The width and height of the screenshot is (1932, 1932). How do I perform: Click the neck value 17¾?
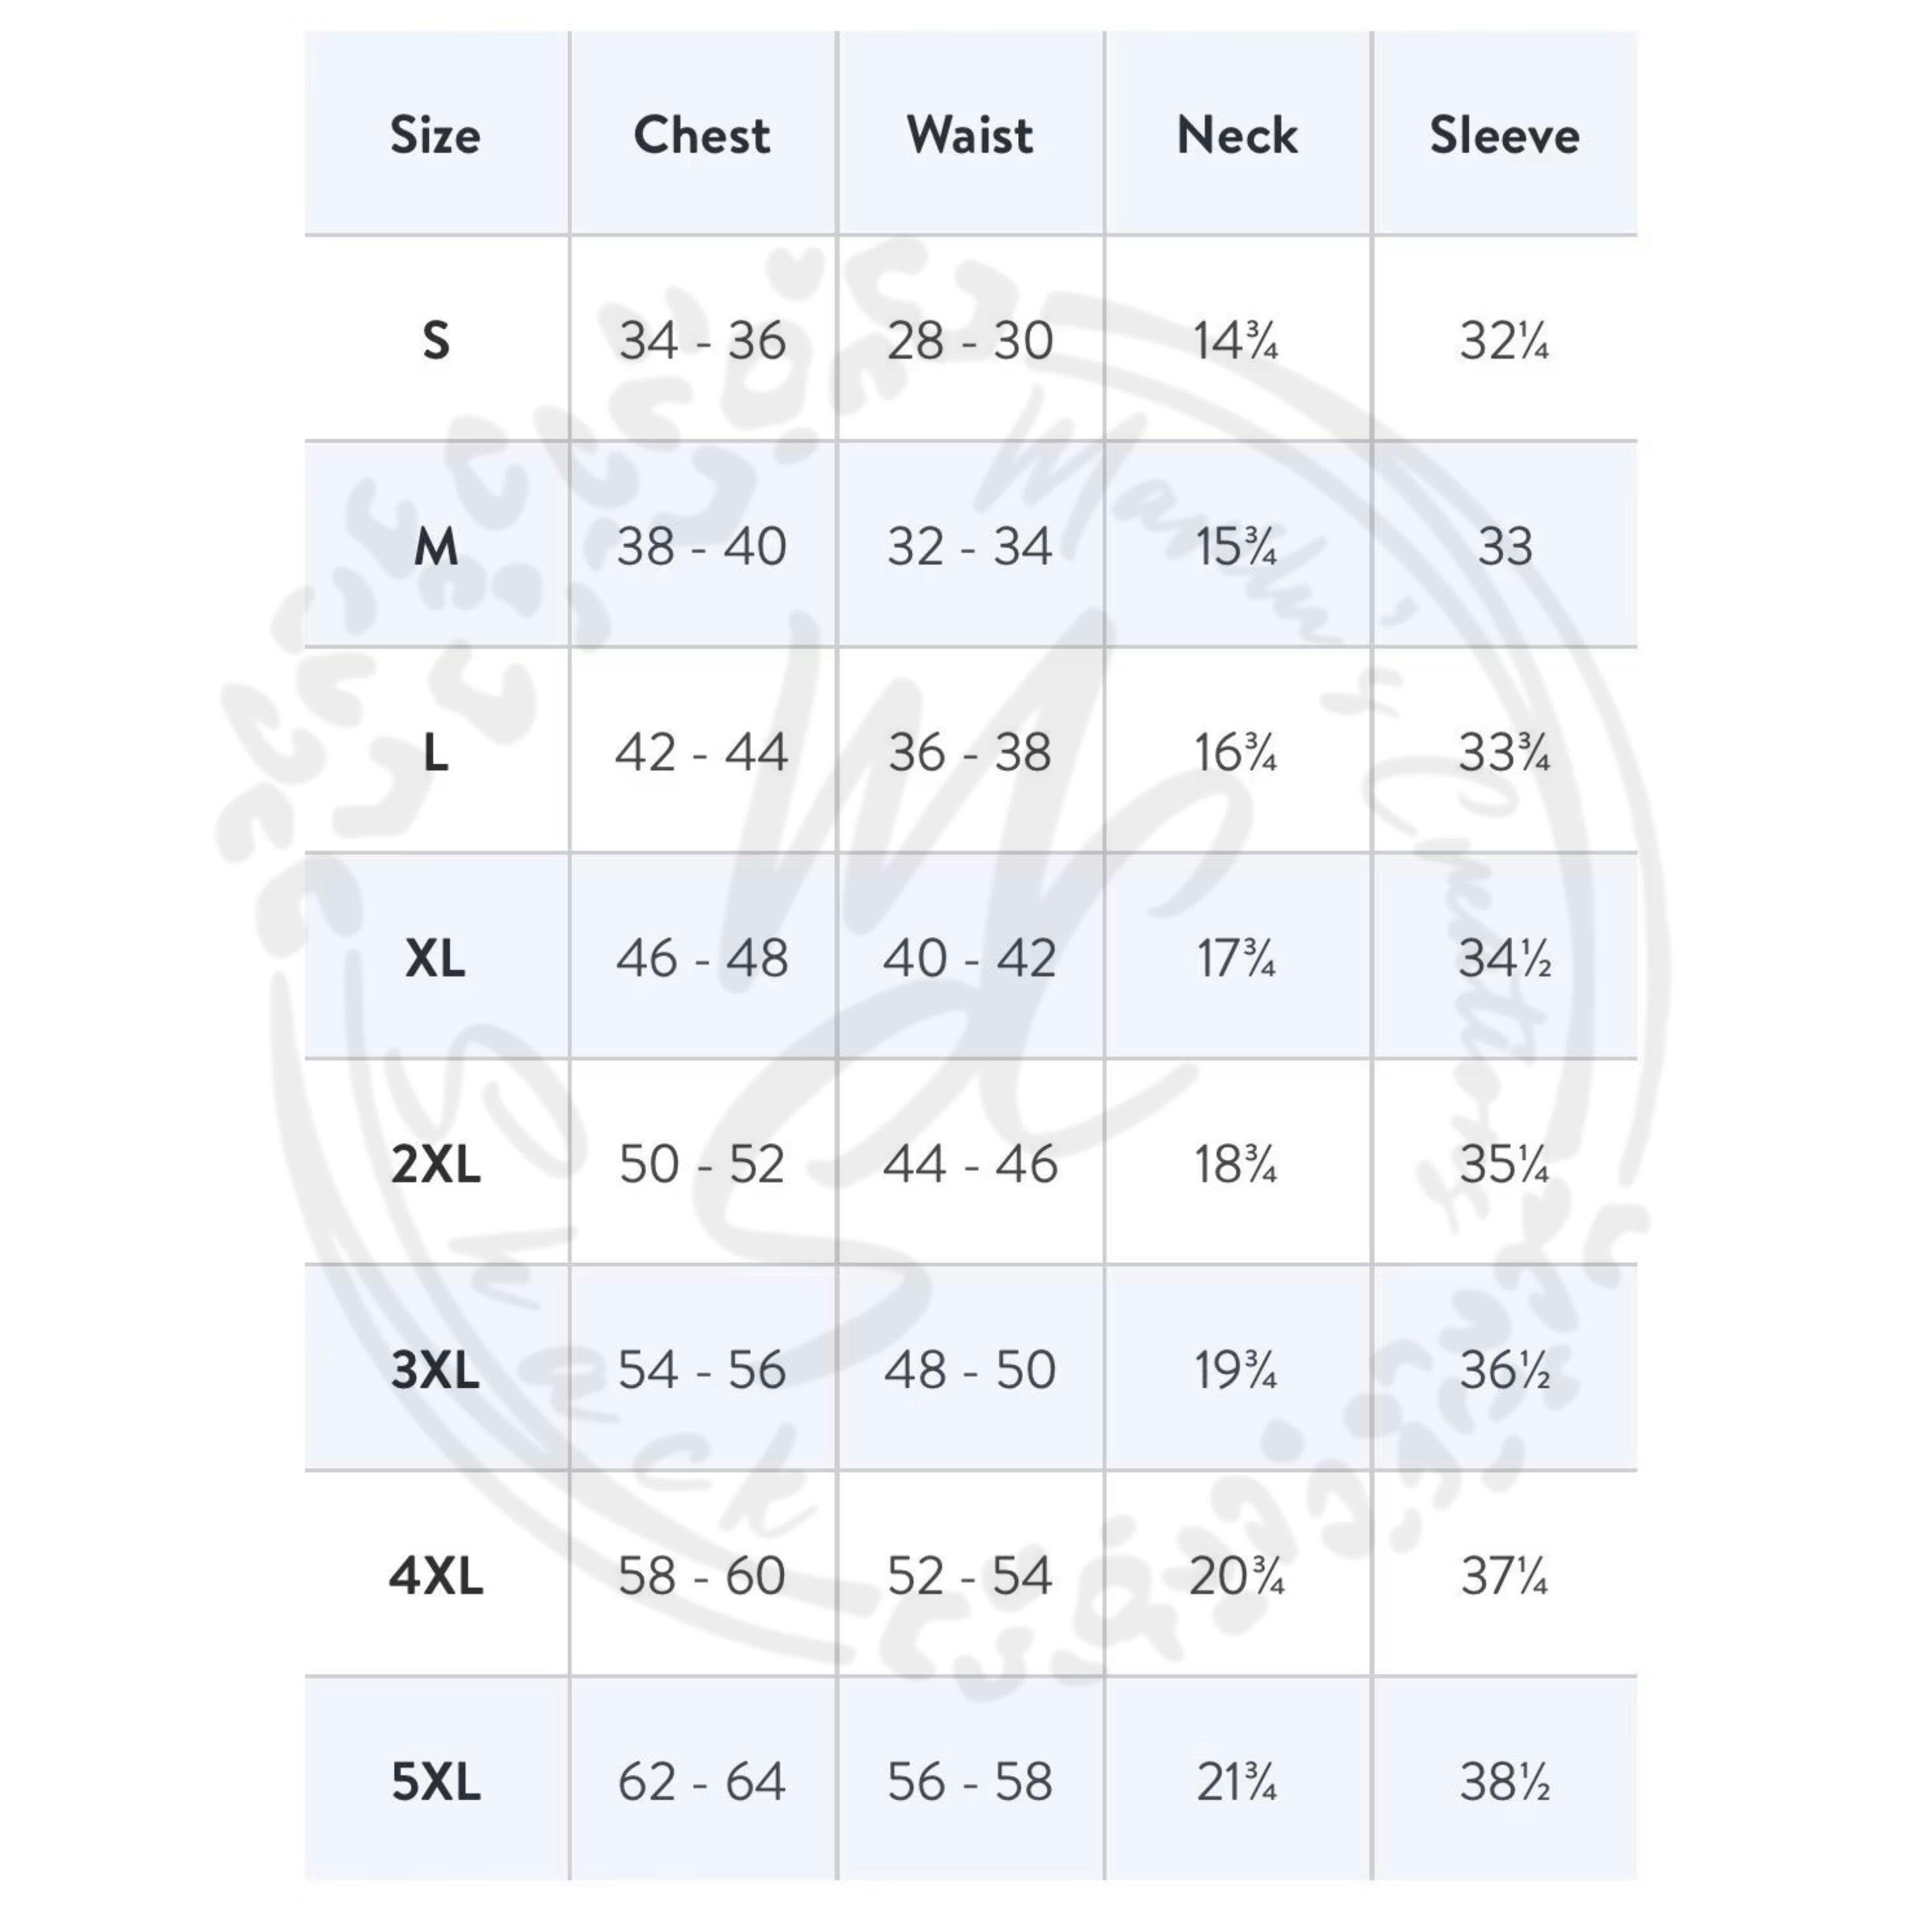coord(1237,959)
